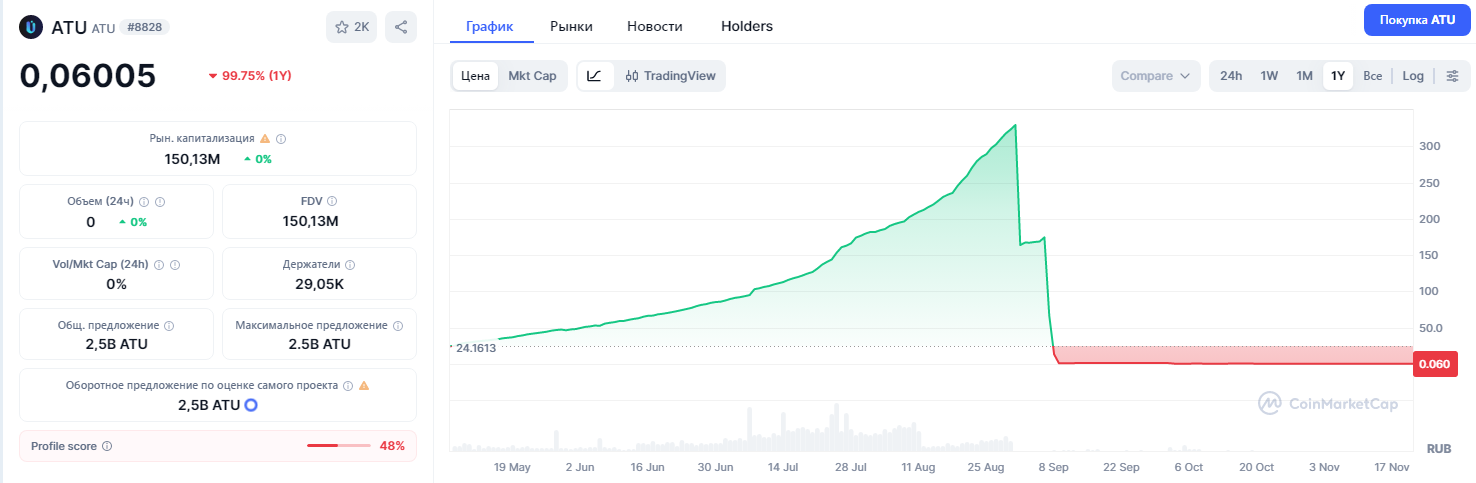Click the red 0.060 price label
The width and height of the screenshot is (1476, 483).
[x=1434, y=364]
